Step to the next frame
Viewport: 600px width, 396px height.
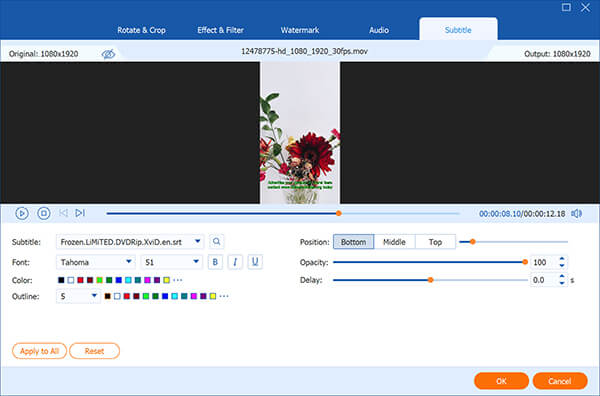80,213
